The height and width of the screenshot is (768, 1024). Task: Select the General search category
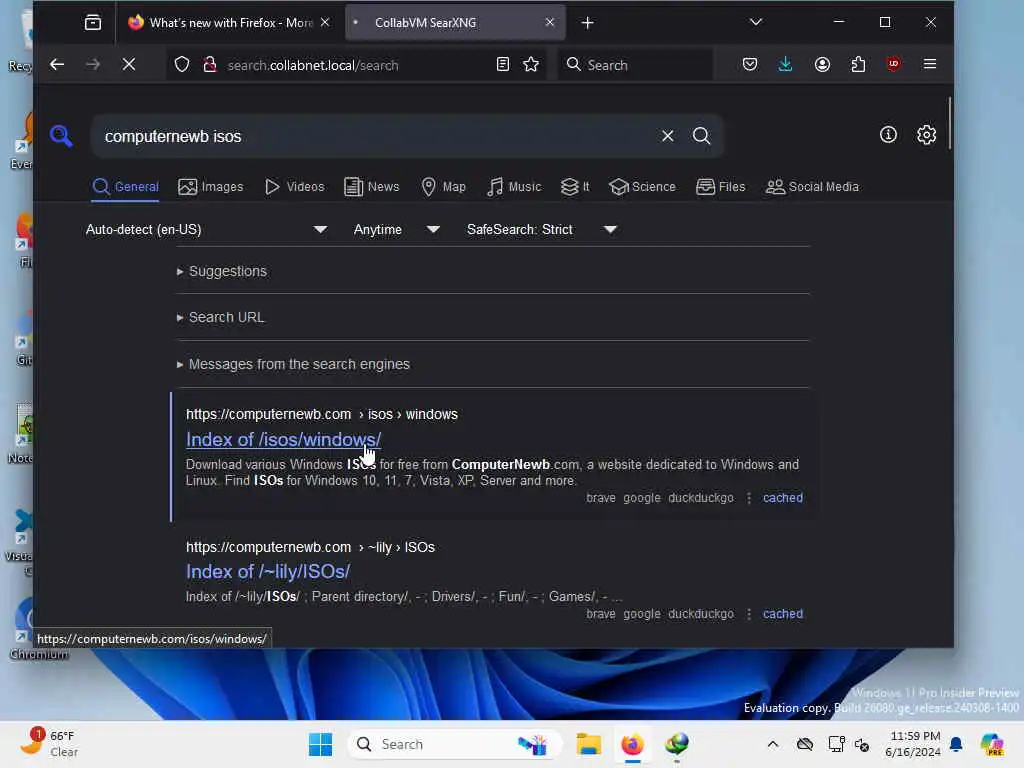pos(125,187)
